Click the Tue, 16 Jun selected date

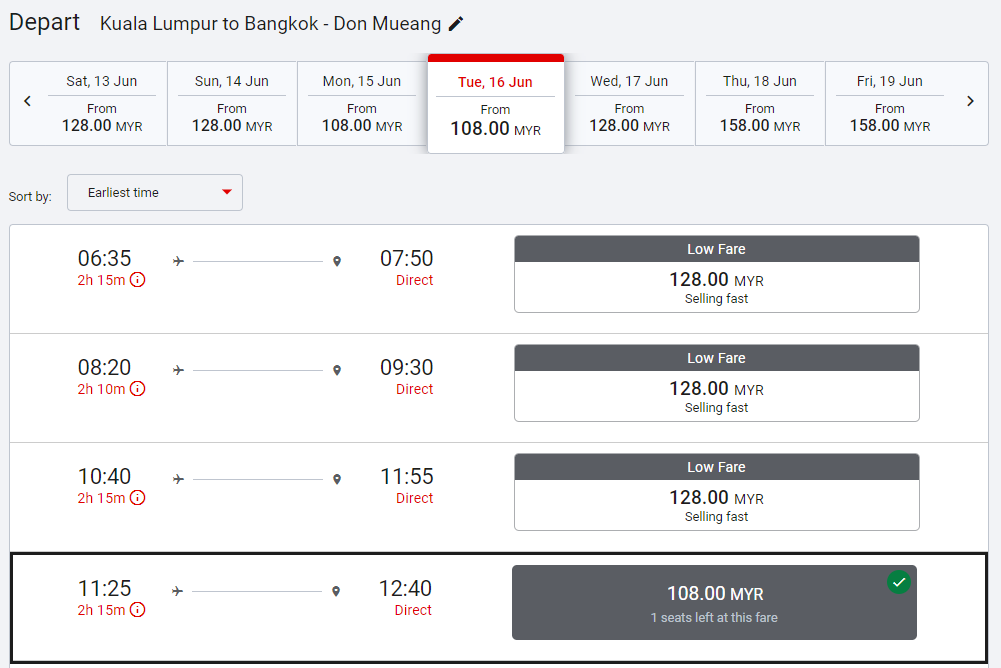(x=496, y=105)
